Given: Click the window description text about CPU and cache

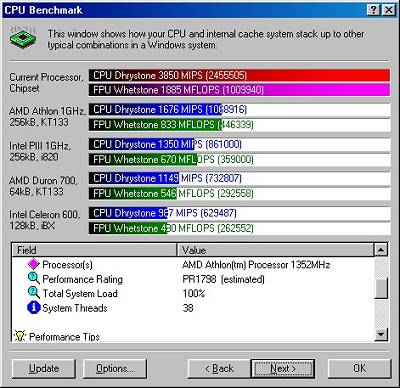Looking at the screenshot, I should [x=206, y=39].
